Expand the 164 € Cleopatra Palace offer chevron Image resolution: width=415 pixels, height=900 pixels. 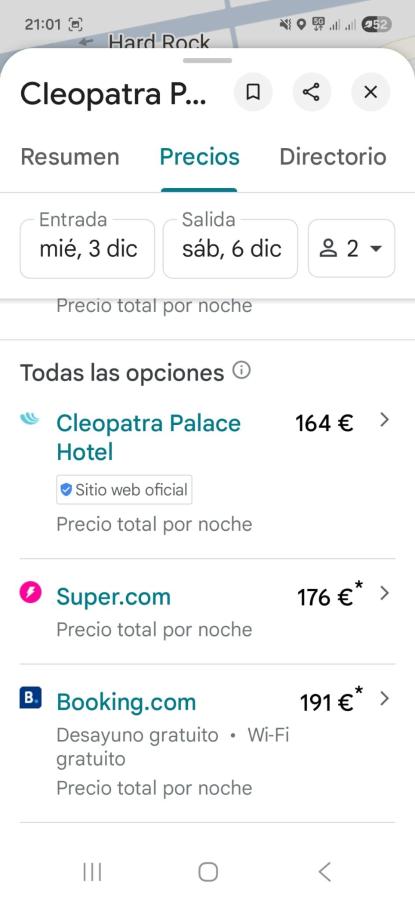(x=385, y=421)
